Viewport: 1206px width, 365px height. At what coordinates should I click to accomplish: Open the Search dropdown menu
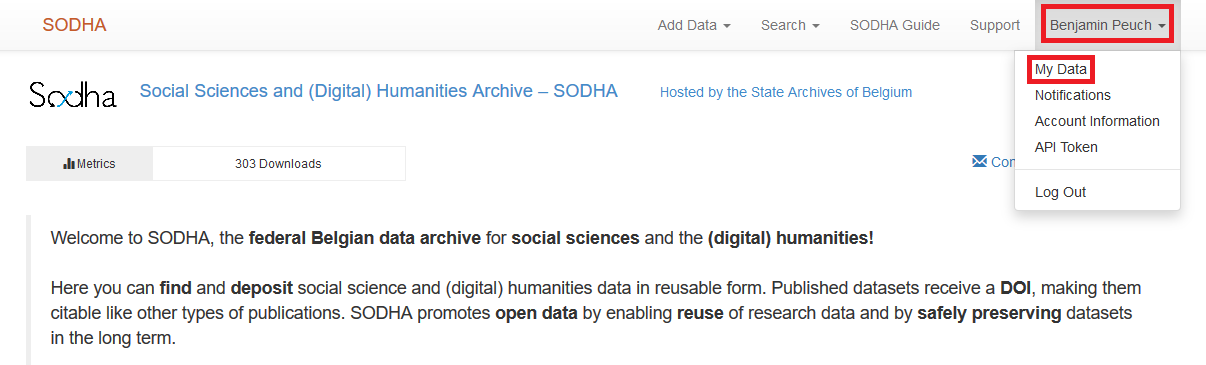coord(790,25)
